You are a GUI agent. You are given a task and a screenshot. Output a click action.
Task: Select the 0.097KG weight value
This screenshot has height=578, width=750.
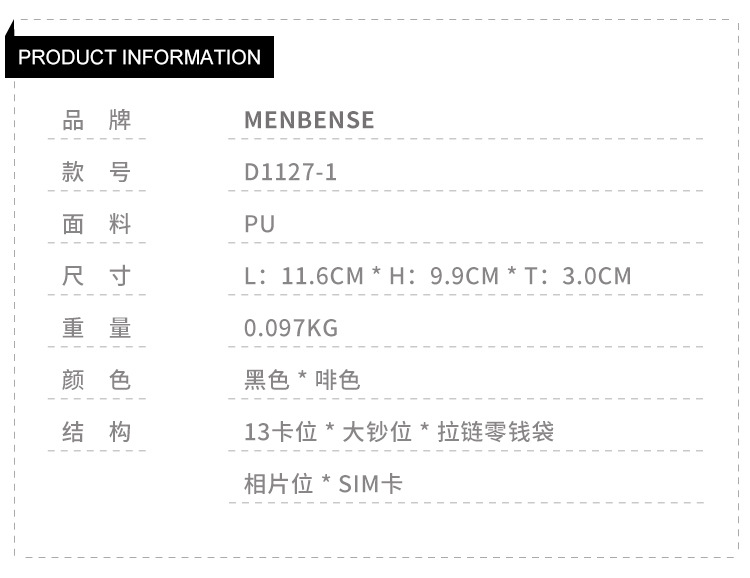click(x=291, y=328)
